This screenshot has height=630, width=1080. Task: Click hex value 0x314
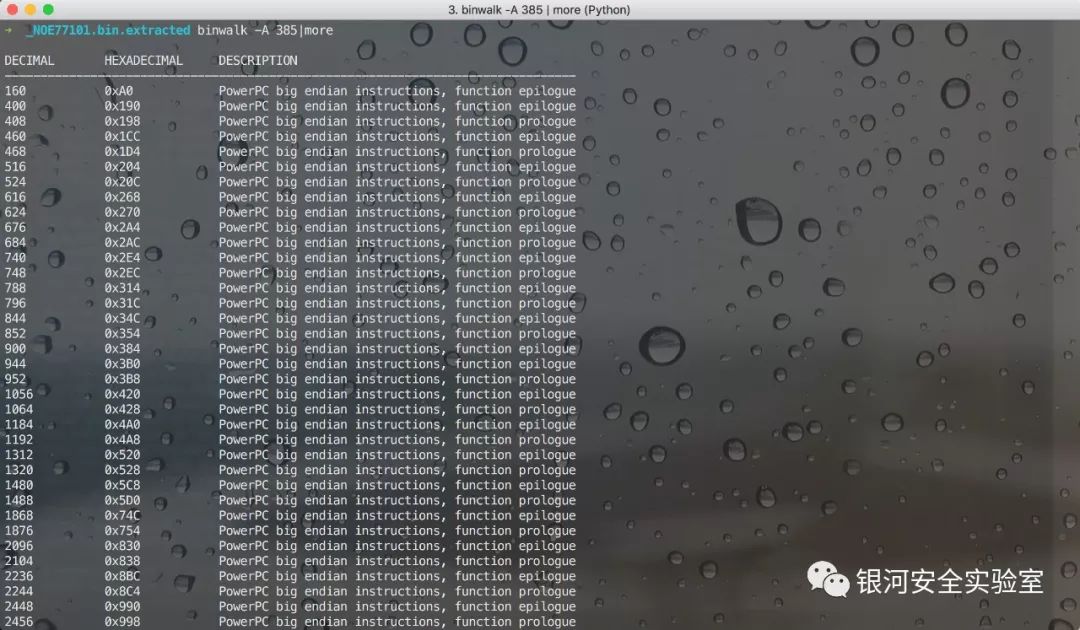122,288
